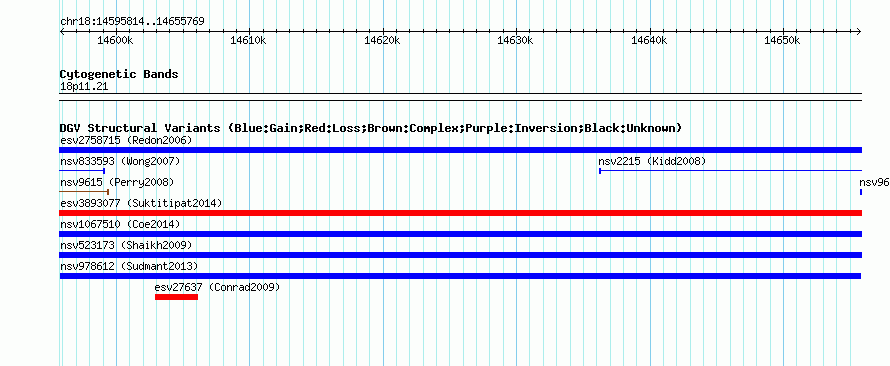The image size is (890, 366).
Task: Select the blue esv2758715 gain bar
Action: click(460, 150)
